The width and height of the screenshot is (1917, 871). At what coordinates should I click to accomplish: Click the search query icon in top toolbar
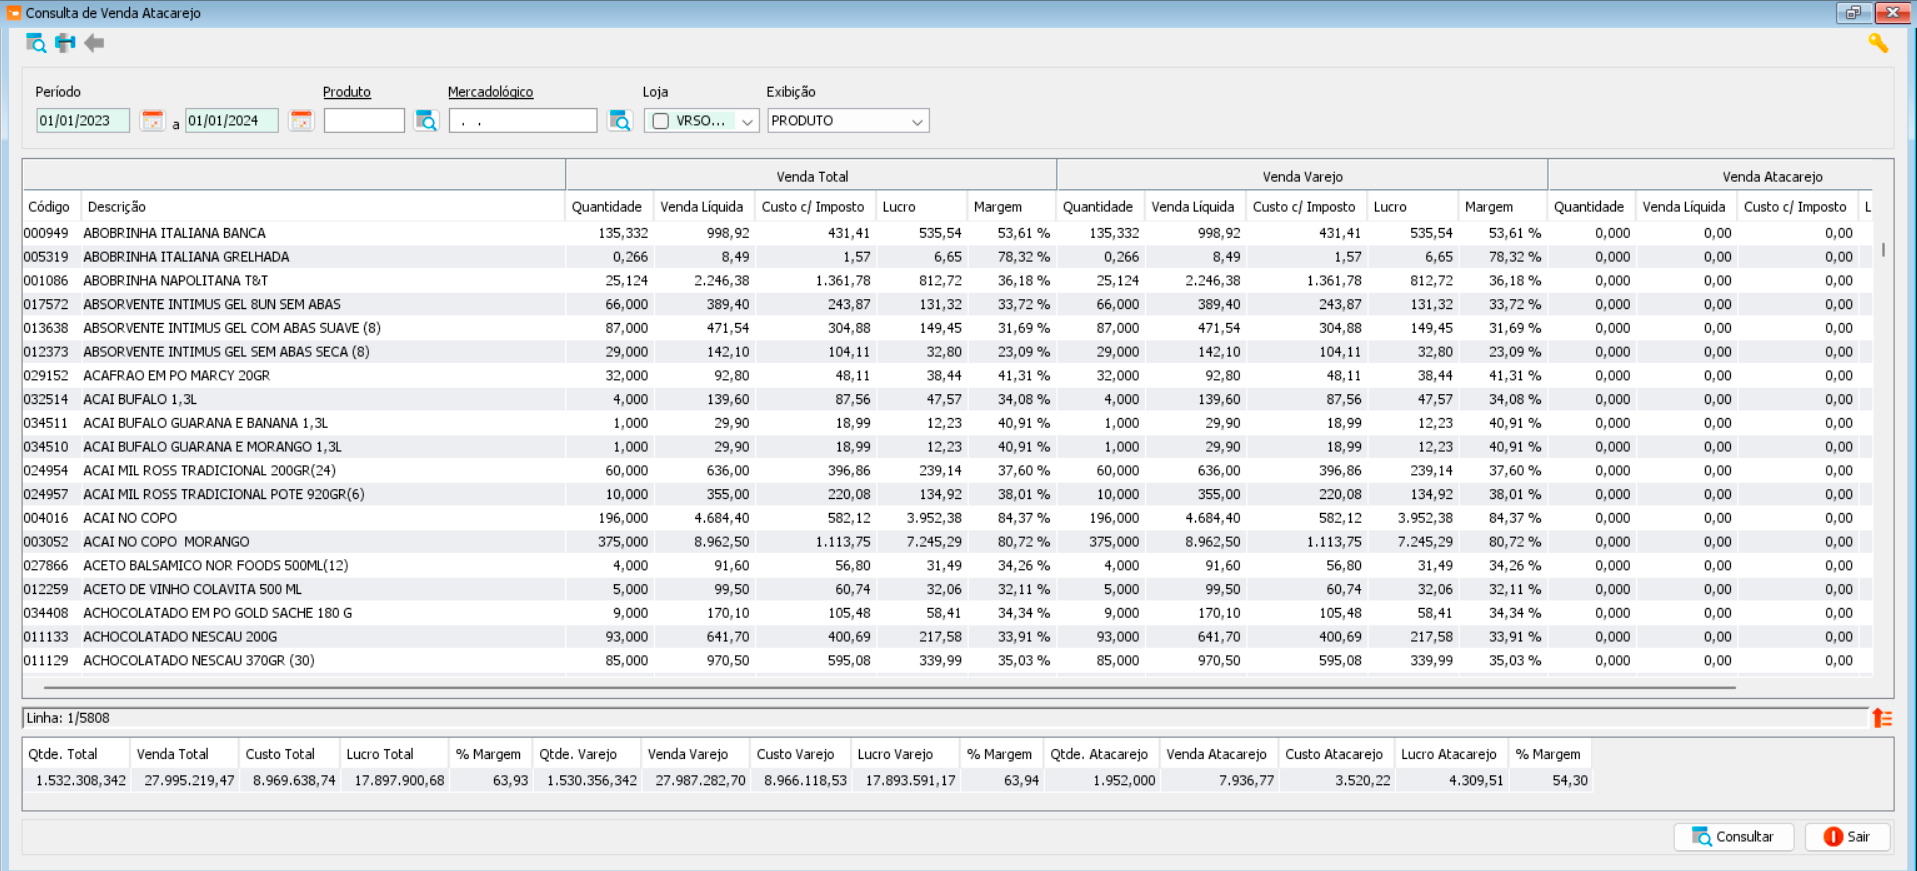click(x=35, y=43)
